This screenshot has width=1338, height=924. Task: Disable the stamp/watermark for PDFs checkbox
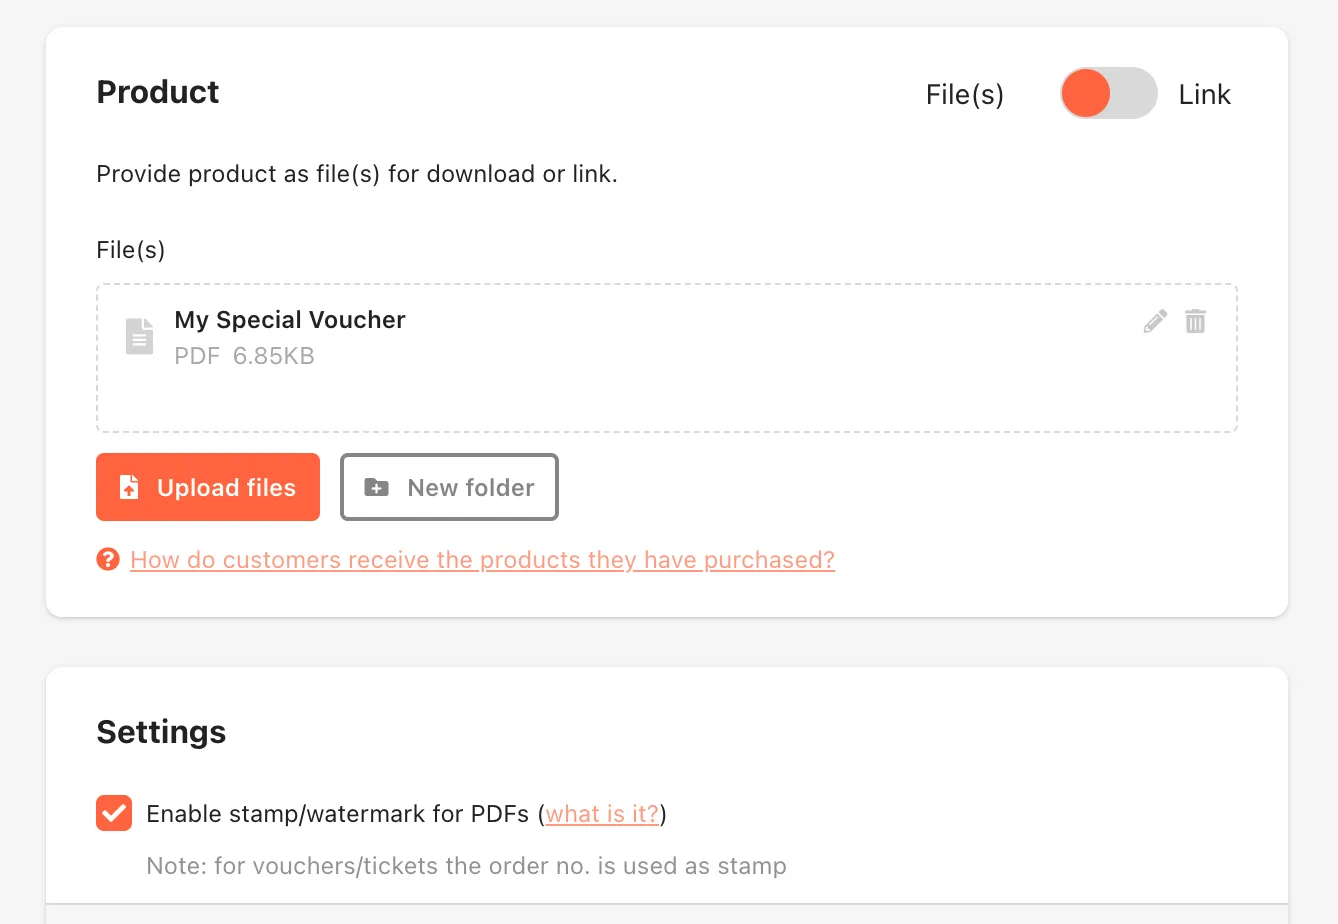pos(114,813)
